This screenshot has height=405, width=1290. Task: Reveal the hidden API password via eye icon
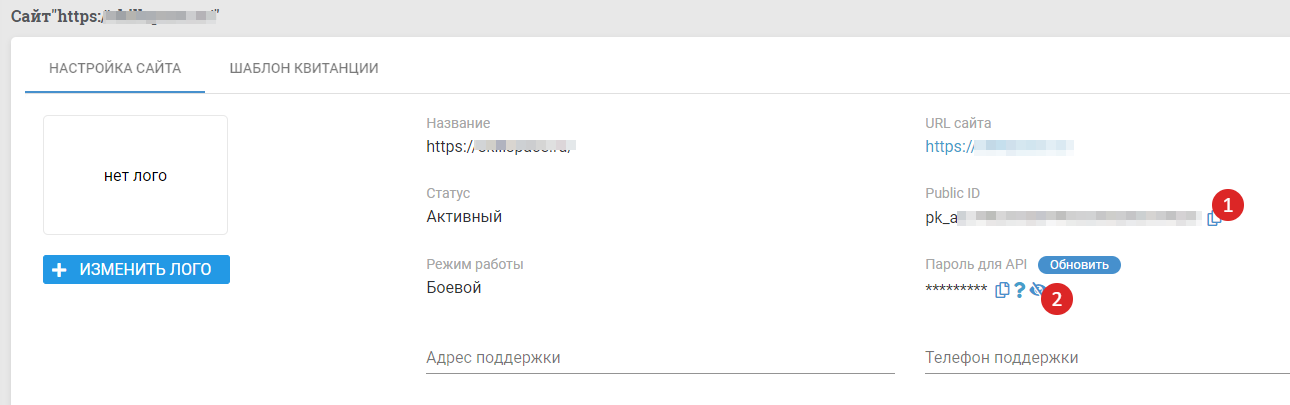tap(1037, 290)
